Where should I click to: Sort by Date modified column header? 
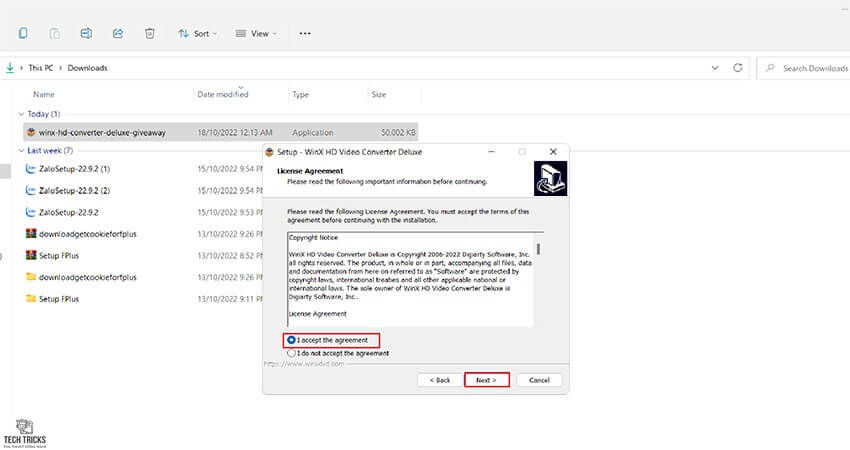[223, 94]
